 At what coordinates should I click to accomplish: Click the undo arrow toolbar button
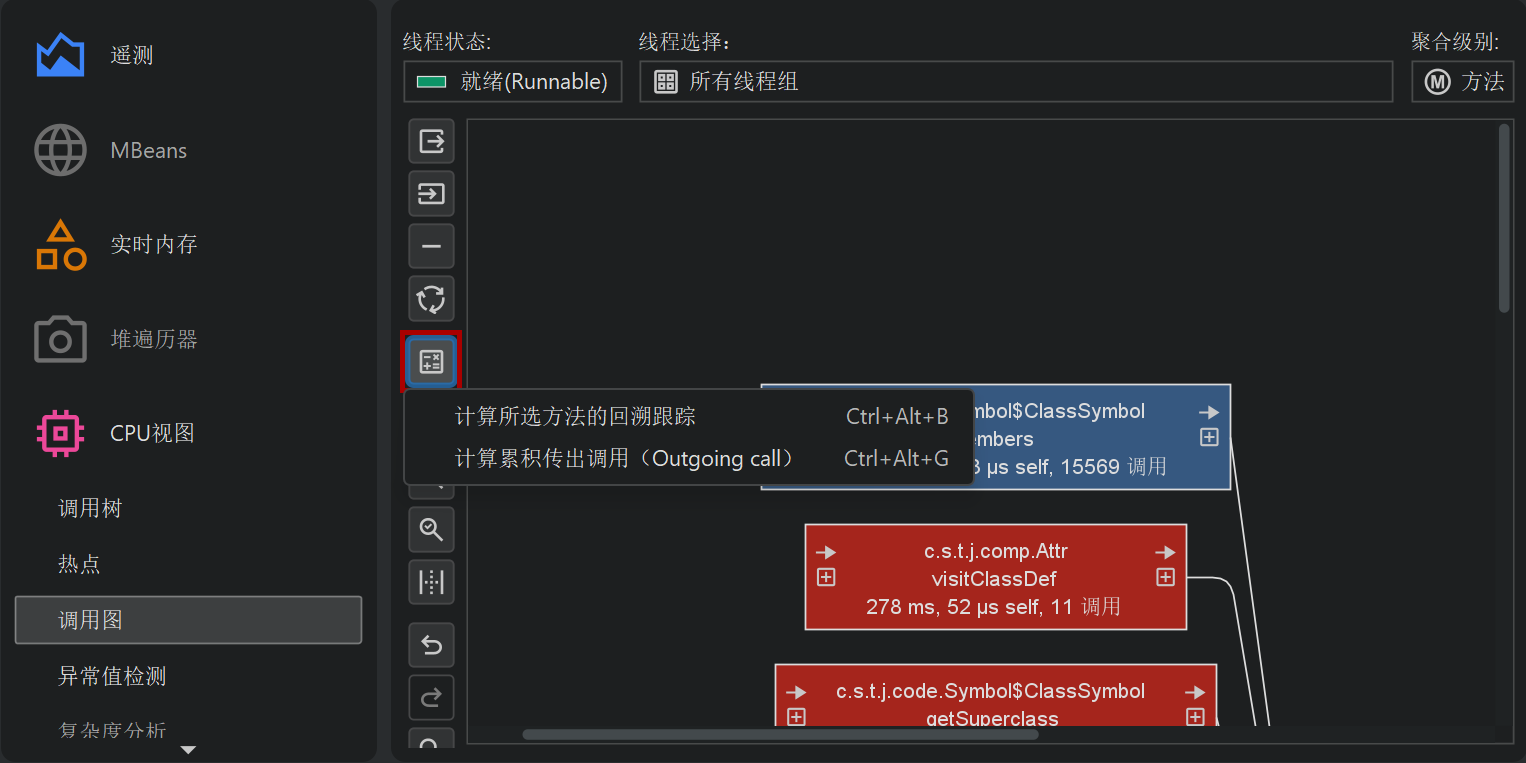click(x=431, y=646)
